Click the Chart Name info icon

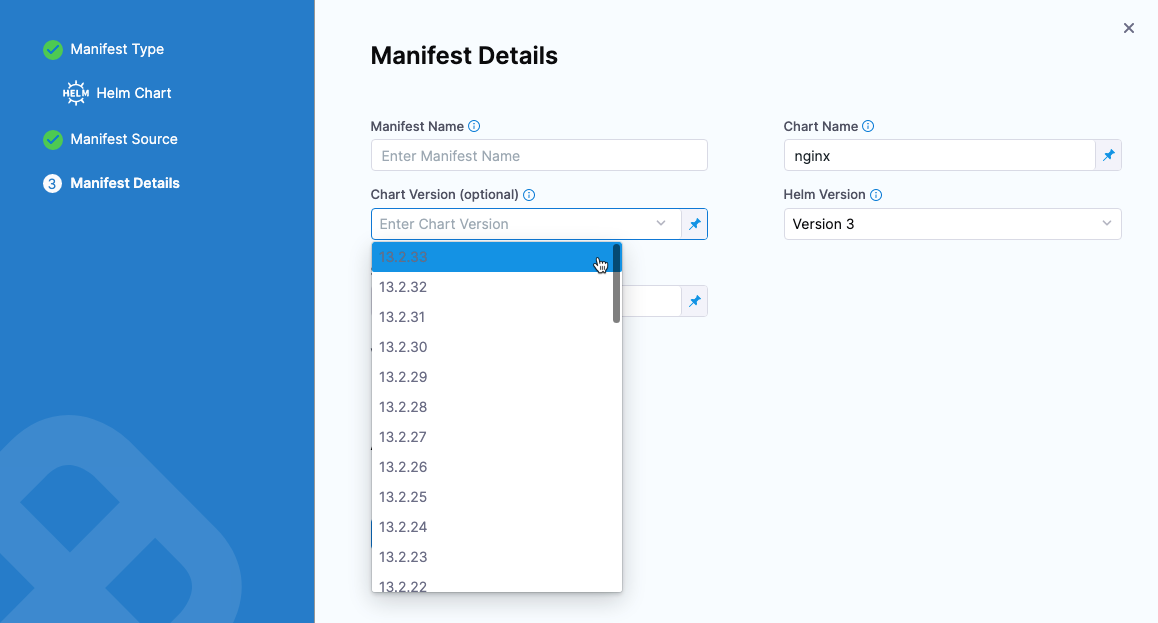(x=868, y=127)
